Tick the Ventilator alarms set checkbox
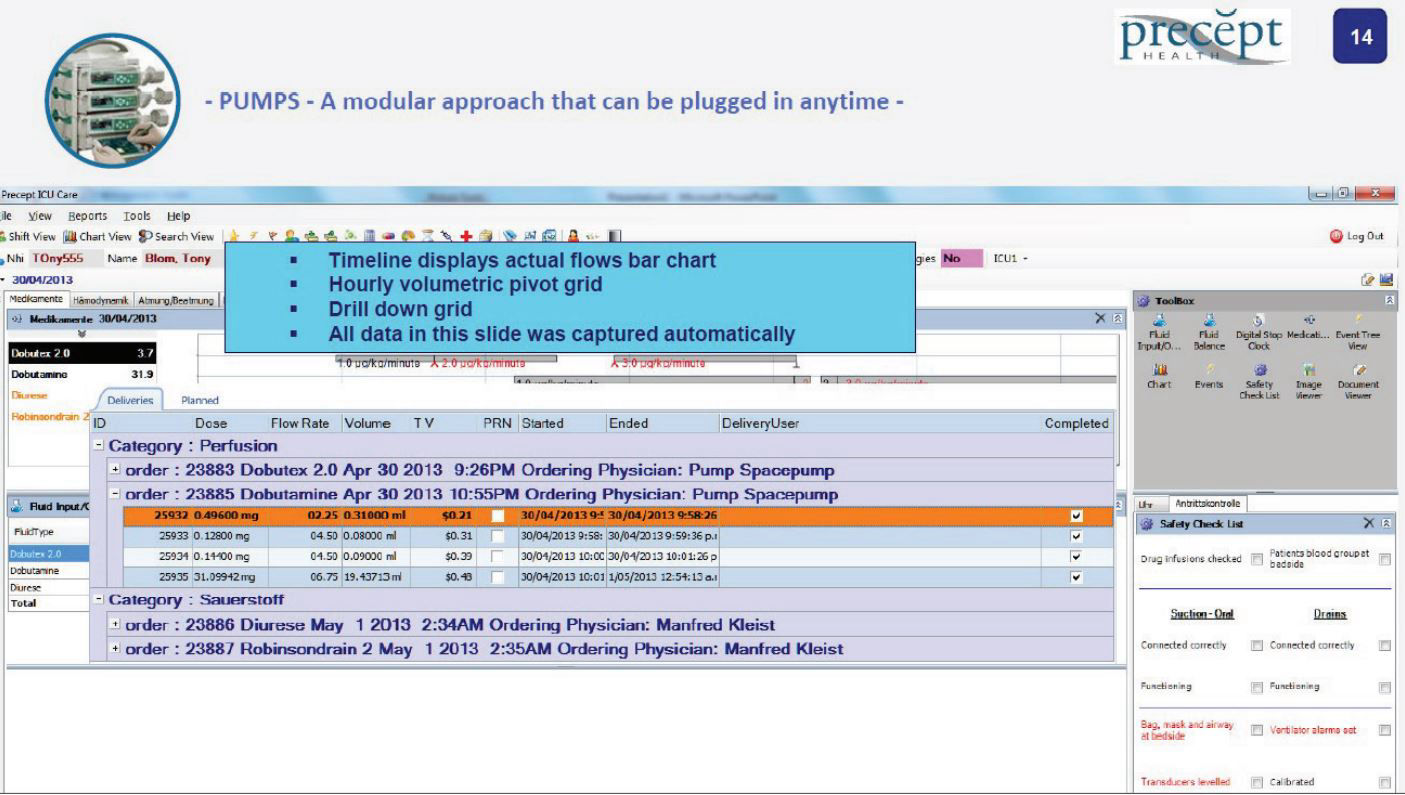Image resolution: width=1405 pixels, height=795 pixels. [x=1386, y=729]
